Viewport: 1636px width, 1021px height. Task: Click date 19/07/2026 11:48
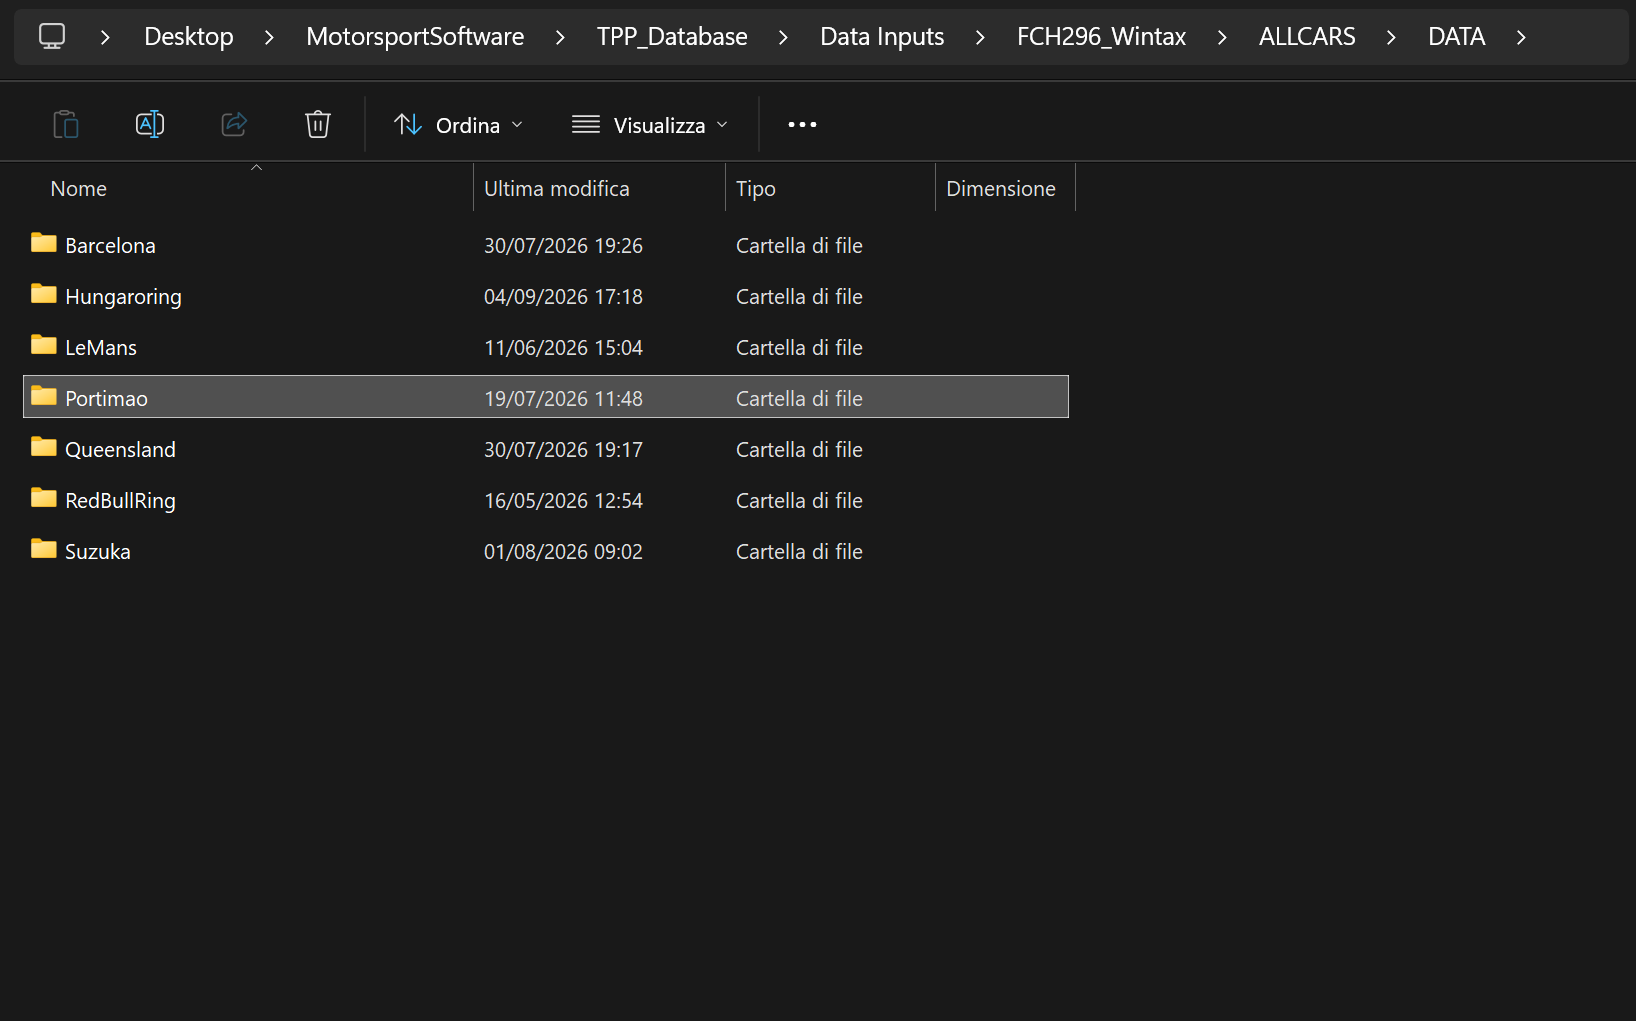563,398
